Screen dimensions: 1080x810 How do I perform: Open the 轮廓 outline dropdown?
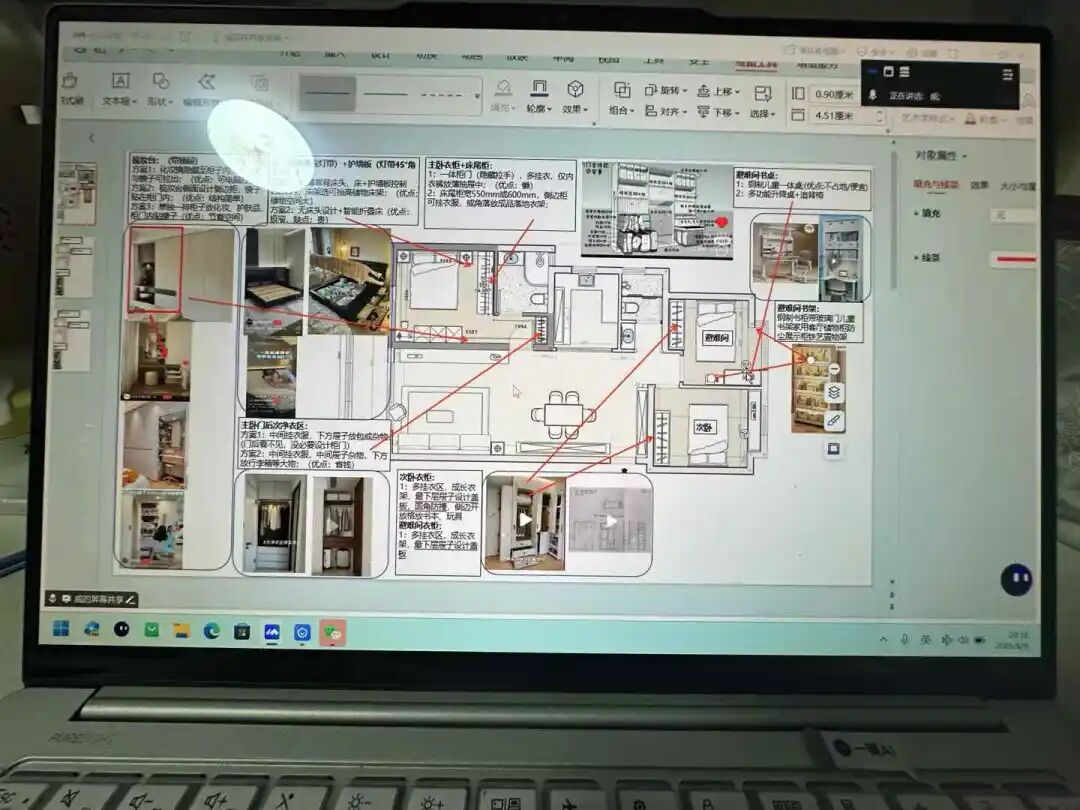click(x=539, y=108)
